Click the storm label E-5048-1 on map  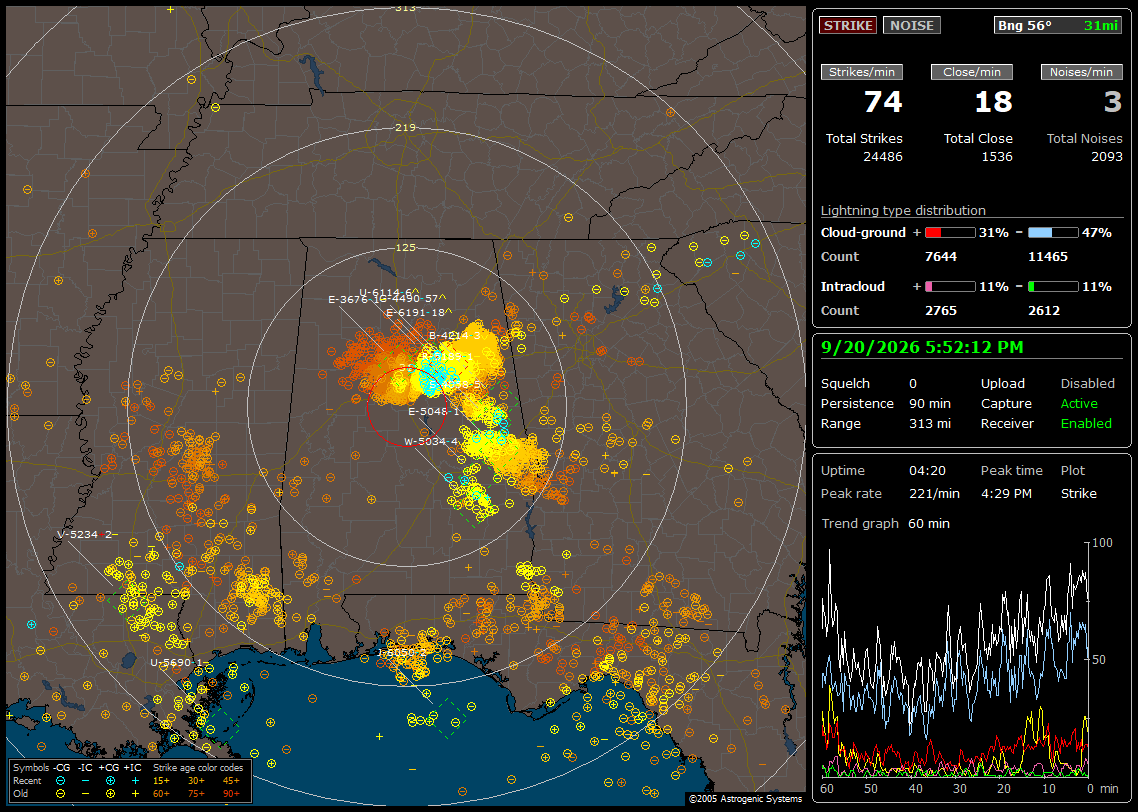pos(434,411)
